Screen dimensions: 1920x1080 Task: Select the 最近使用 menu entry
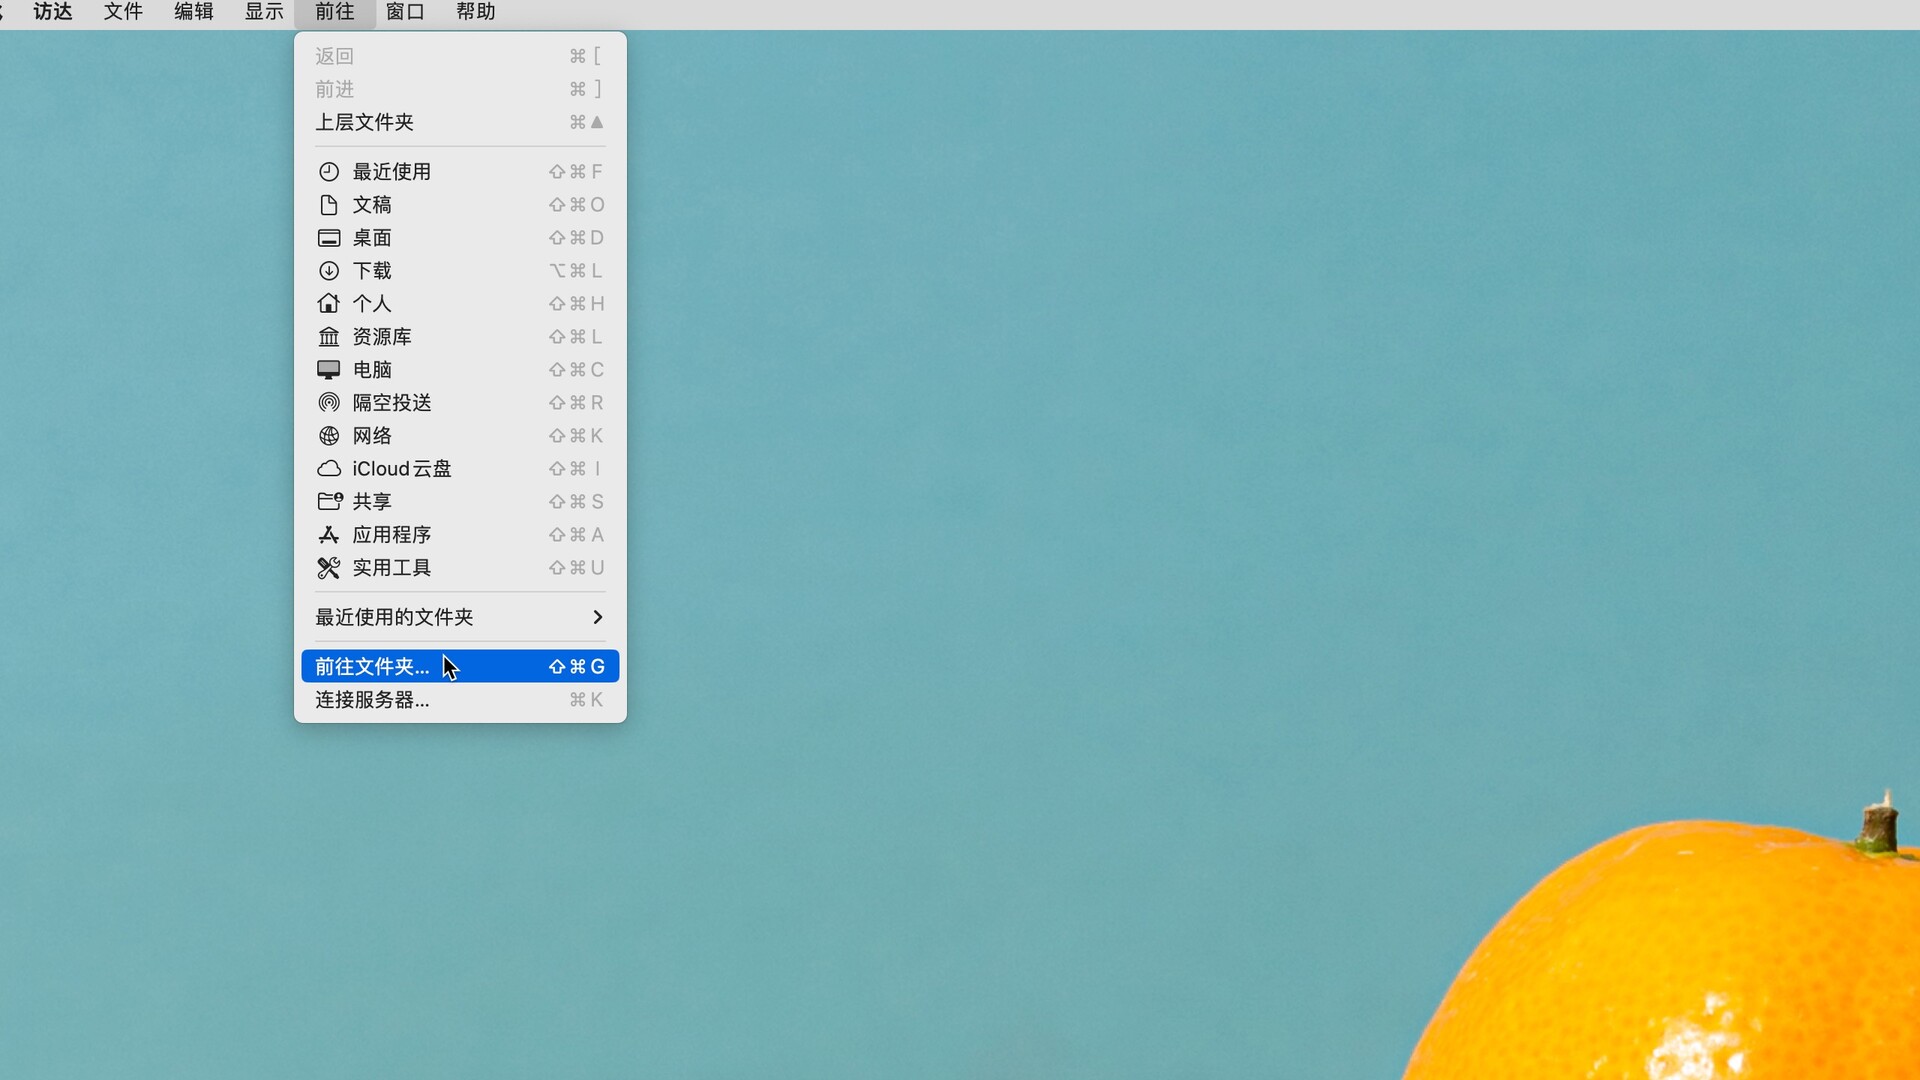[x=460, y=172]
